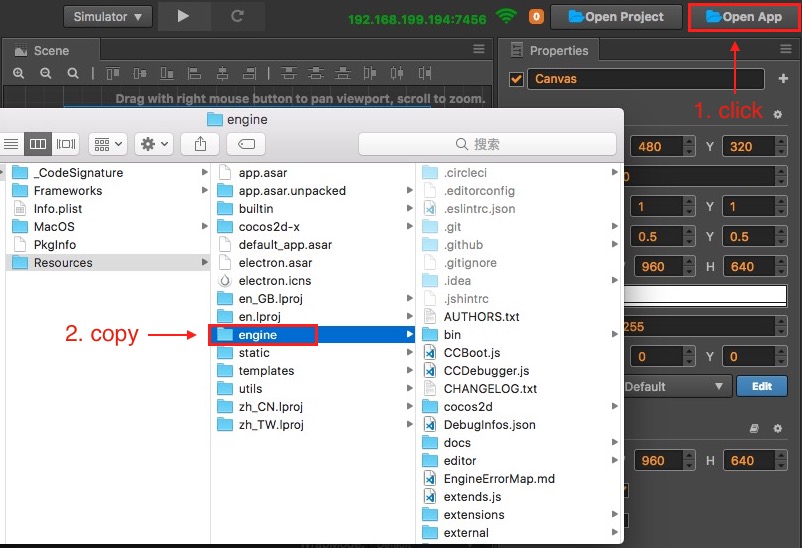Viewport: 802px width, 548px height.
Task: Click the Finder edit tags button
Action: coord(246,144)
